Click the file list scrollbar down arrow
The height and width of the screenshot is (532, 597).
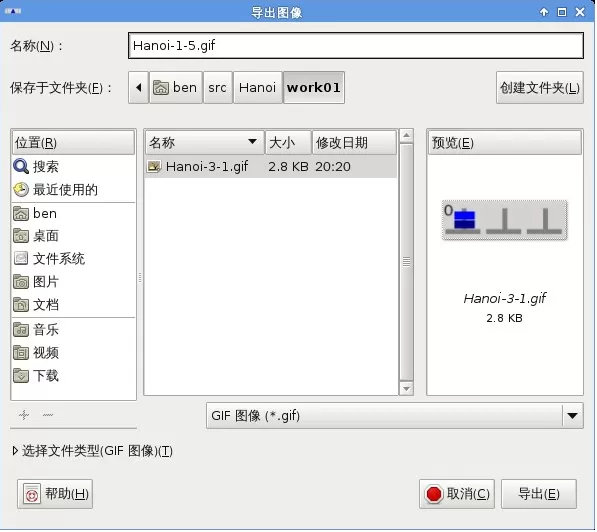coord(406,388)
